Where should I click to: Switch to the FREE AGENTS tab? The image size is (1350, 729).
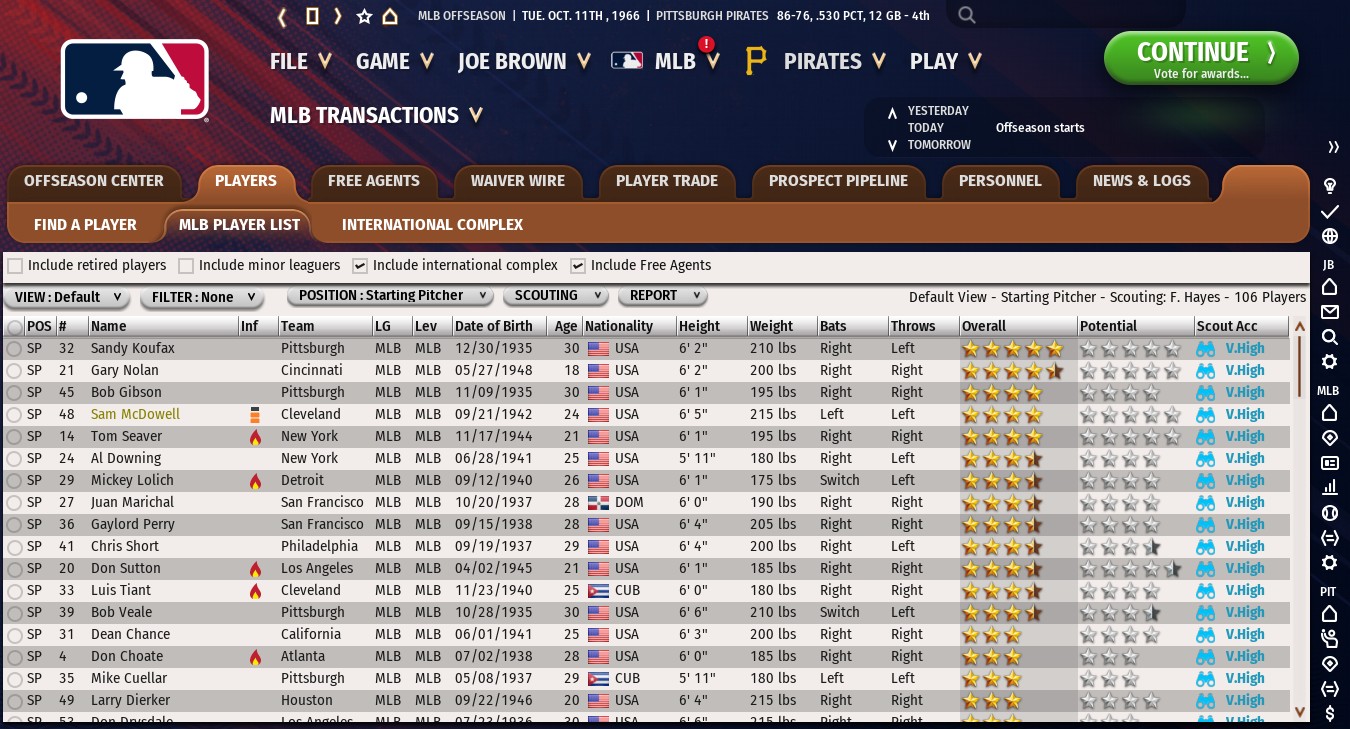pos(373,181)
